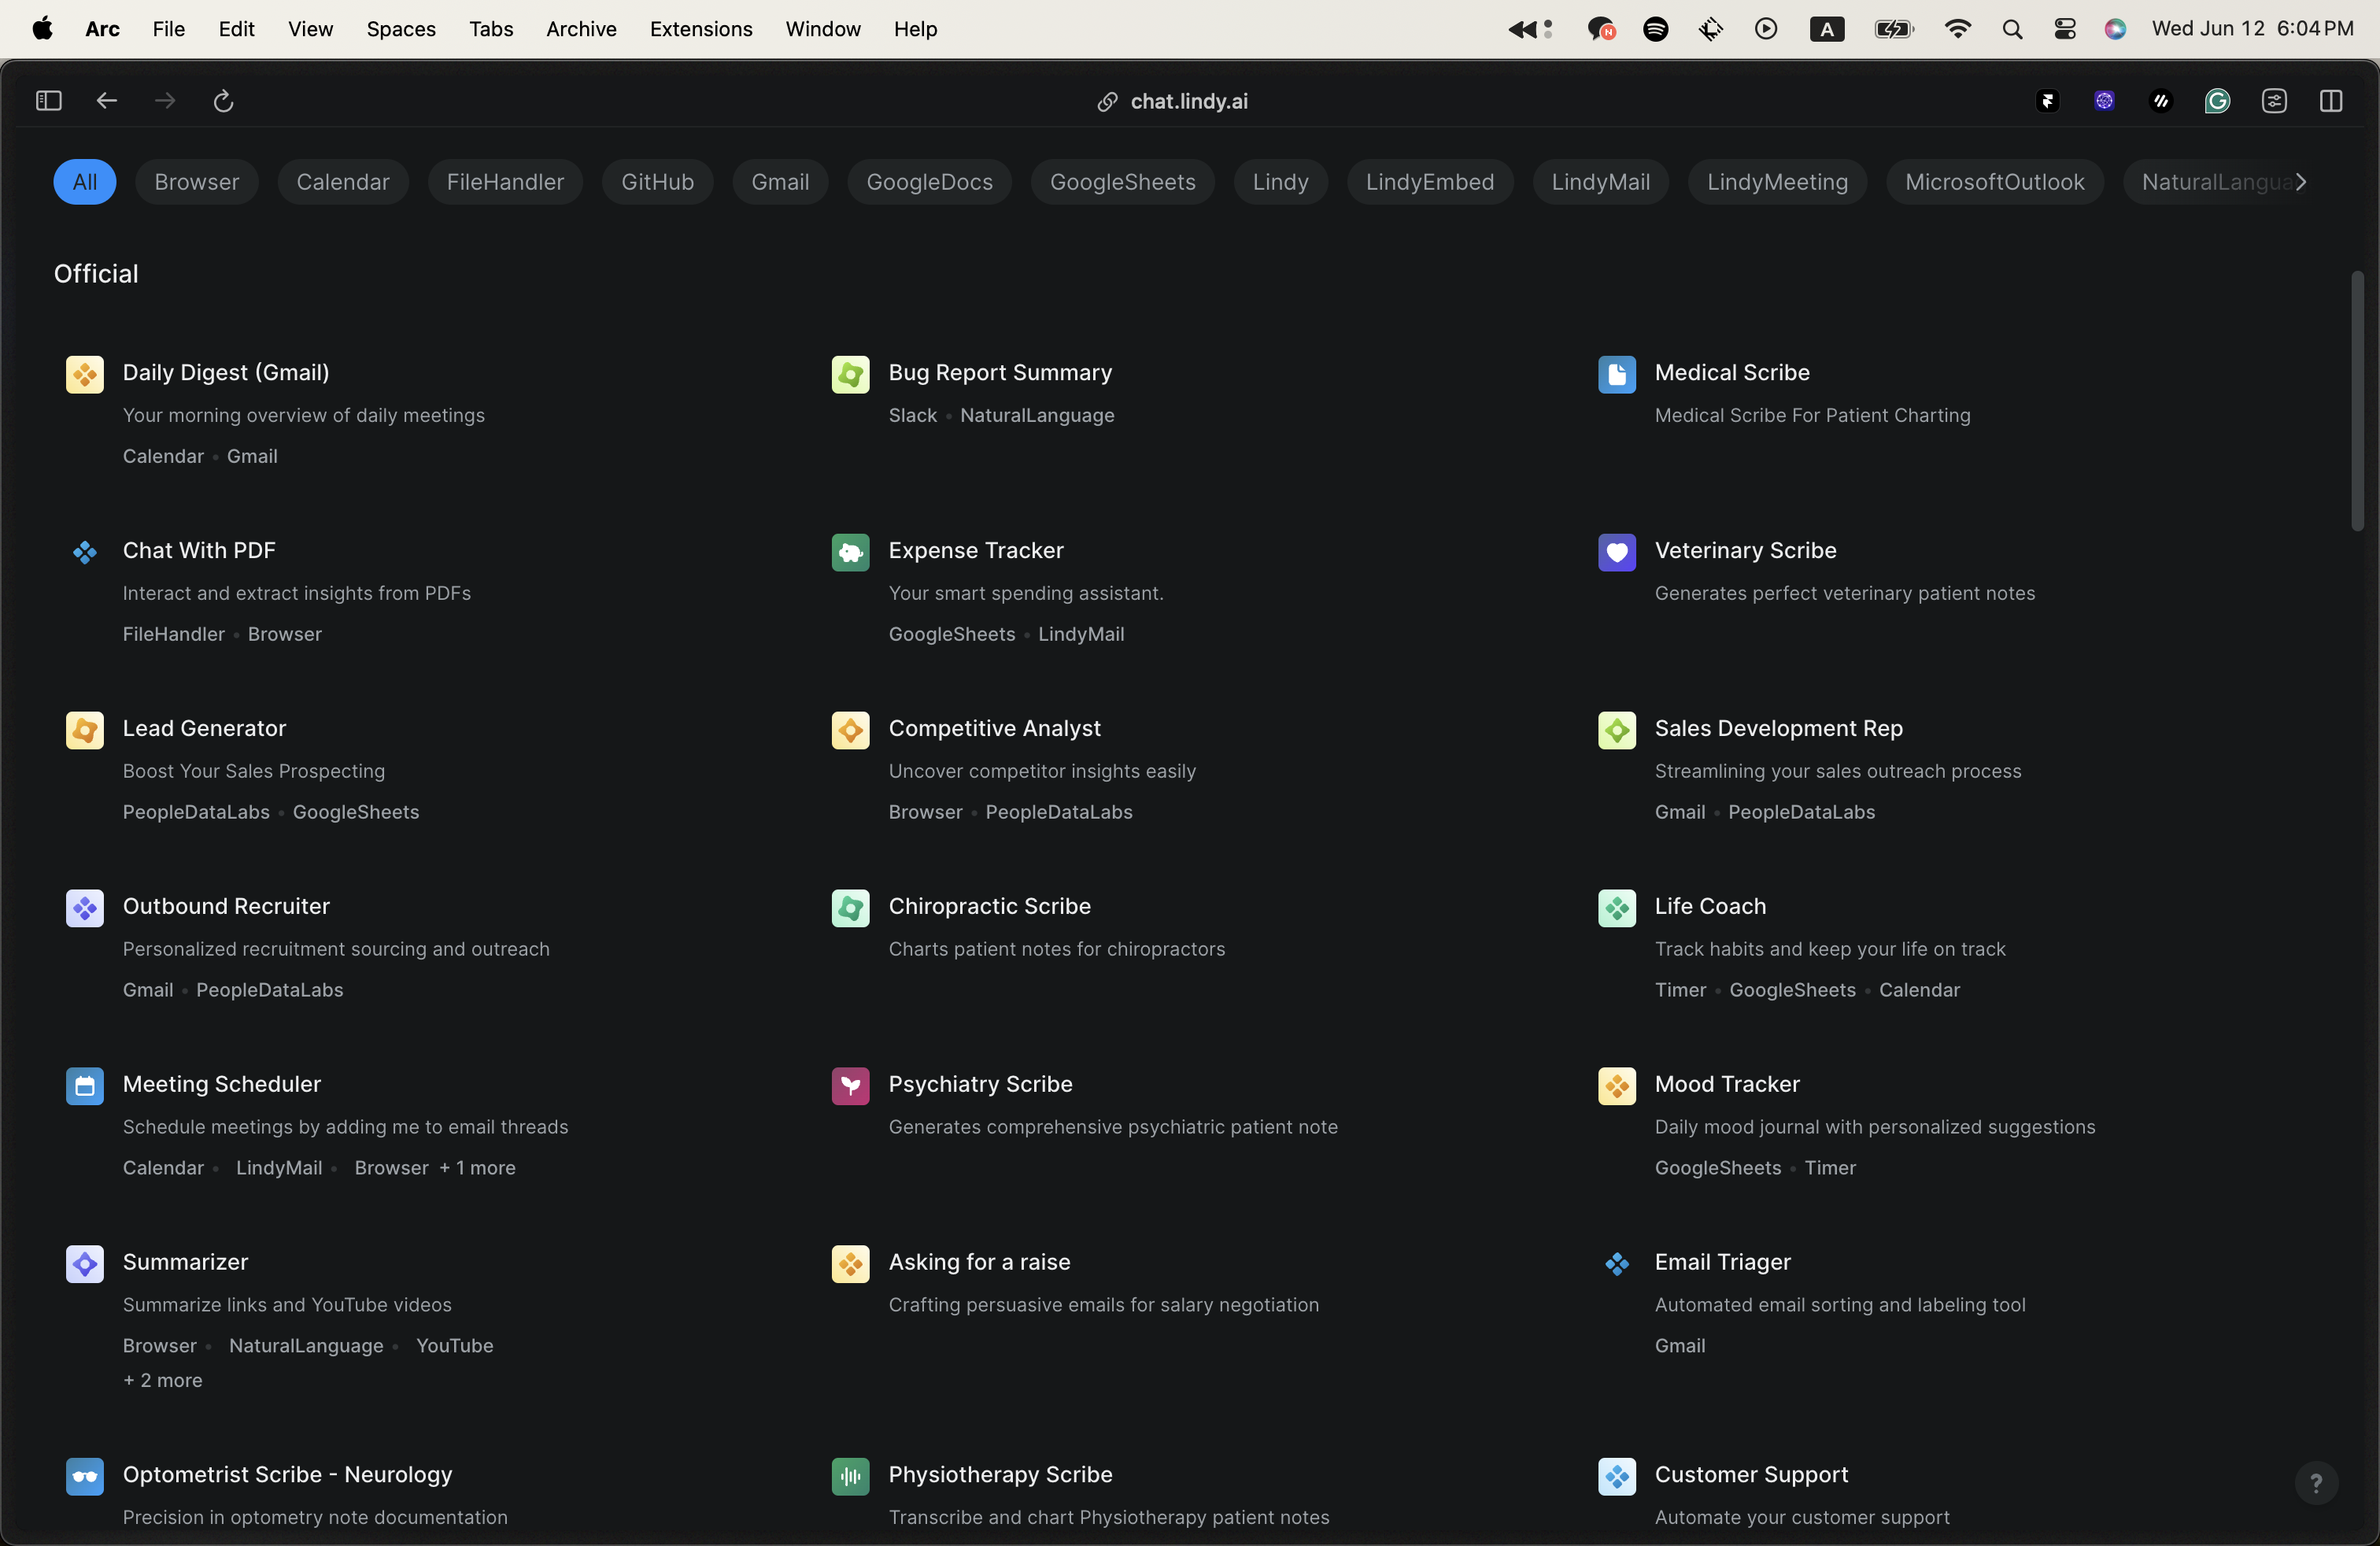2380x1546 pixels.
Task: Click the Optometrist Scribe glasses icon
Action: point(85,1477)
